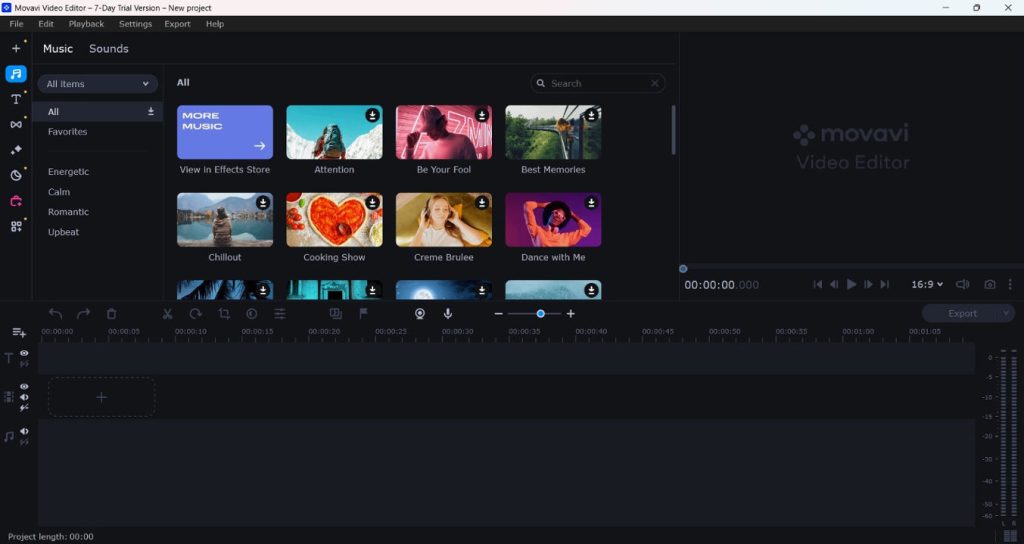
Task: Open the pink Effects Store icon
Action: click(16, 200)
